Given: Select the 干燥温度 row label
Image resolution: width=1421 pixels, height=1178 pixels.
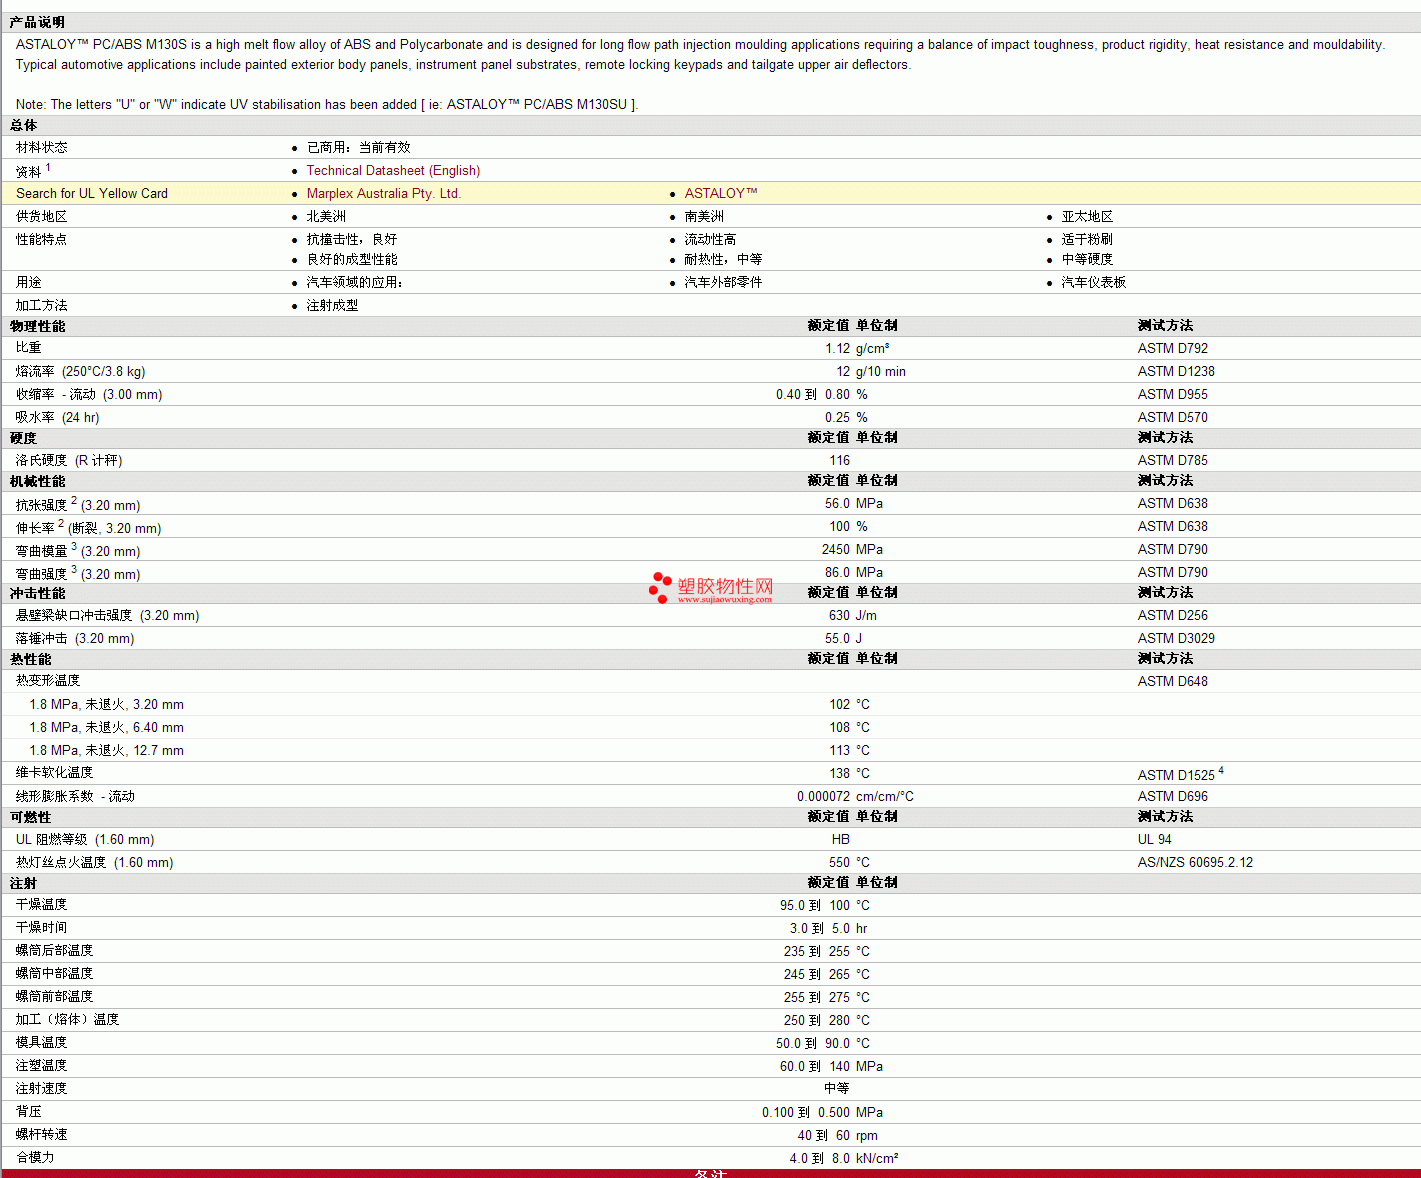Looking at the screenshot, I should coord(42,905).
